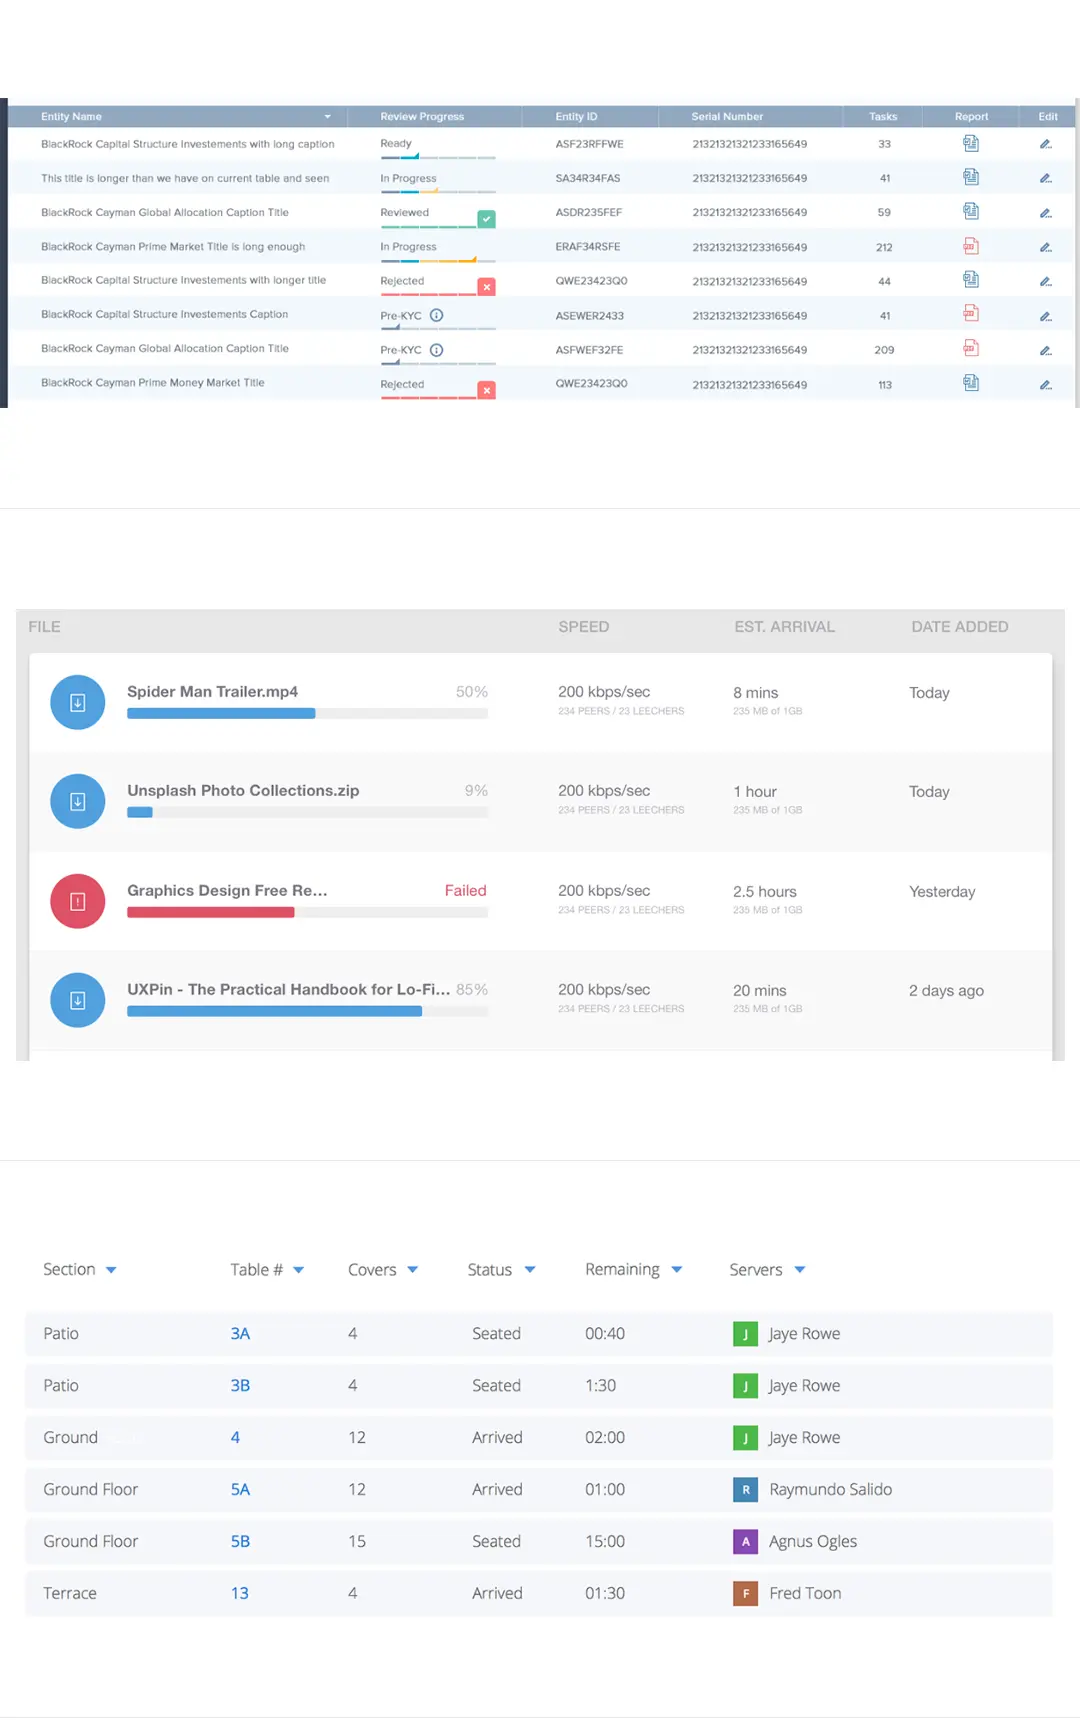Click Spider Man Trailer.mp4 progress bar

[x=307, y=714]
